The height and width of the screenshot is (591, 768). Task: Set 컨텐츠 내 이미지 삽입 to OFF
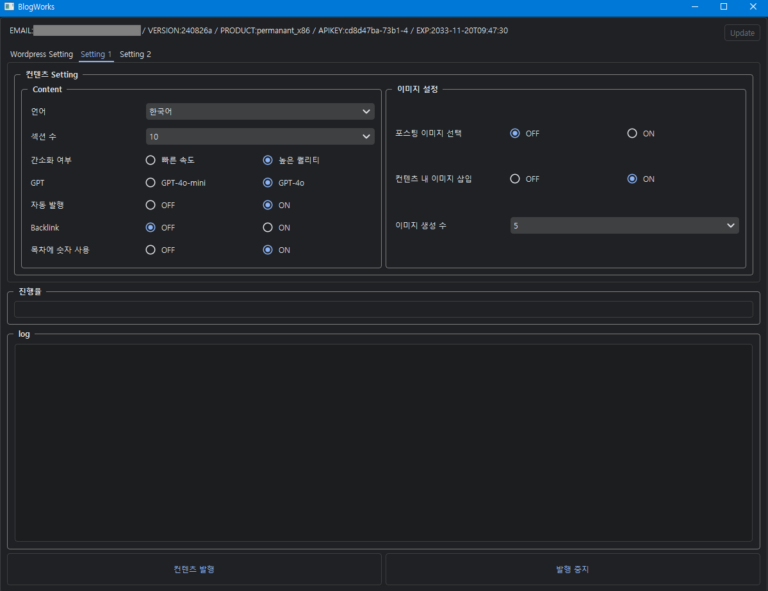515,179
